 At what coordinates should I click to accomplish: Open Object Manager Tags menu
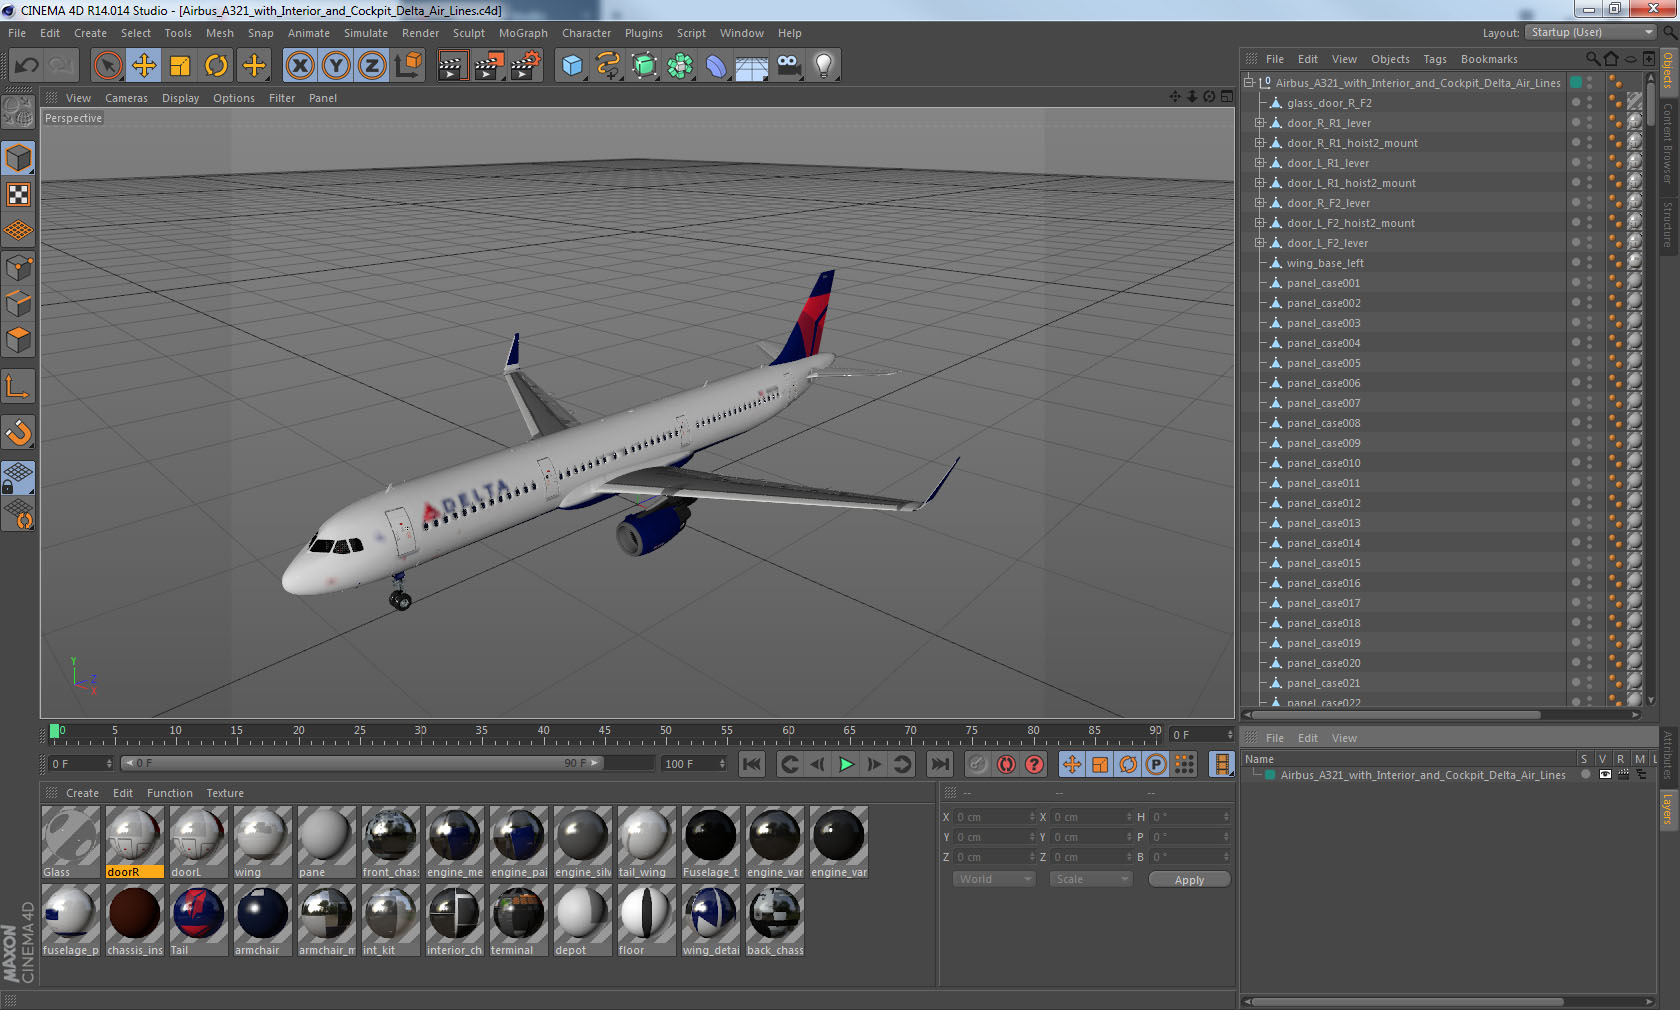point(1435,59)
